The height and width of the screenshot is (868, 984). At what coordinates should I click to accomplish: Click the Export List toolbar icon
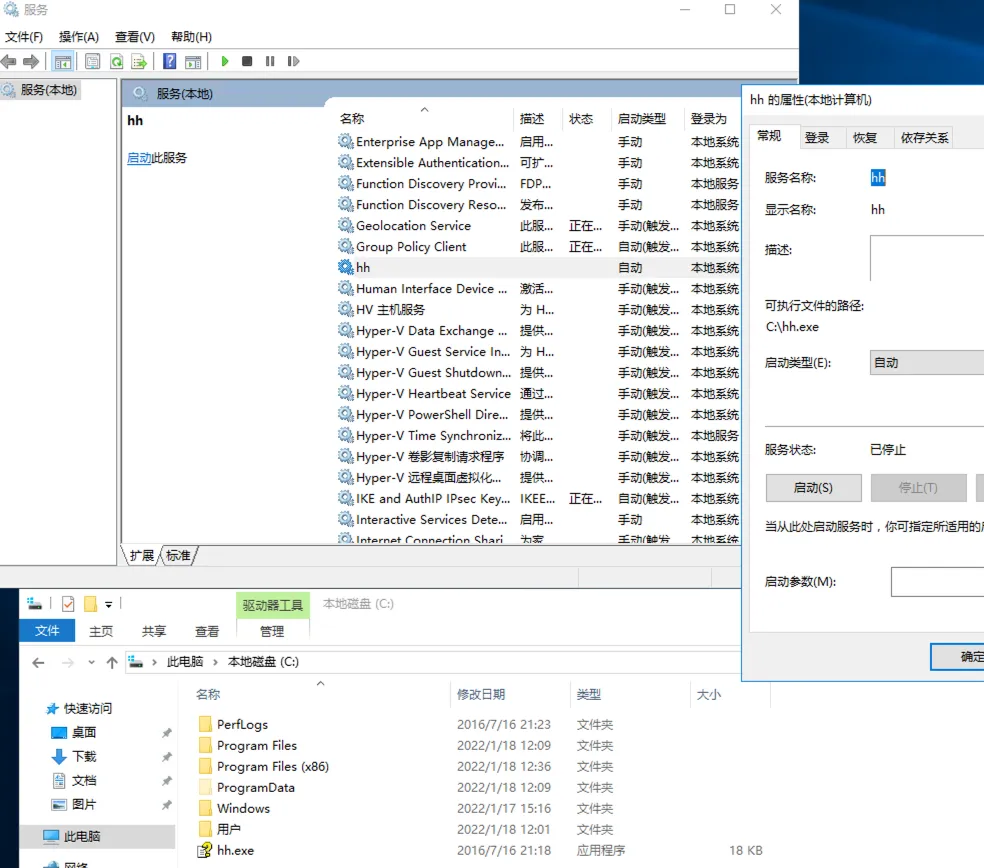tap(139, 62)
